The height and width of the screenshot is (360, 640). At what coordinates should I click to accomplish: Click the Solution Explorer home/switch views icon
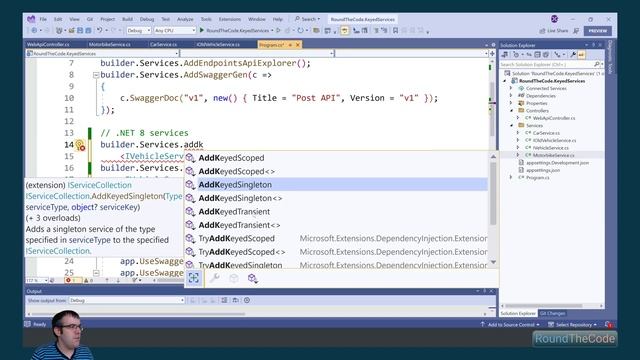[x=504, y=54]
